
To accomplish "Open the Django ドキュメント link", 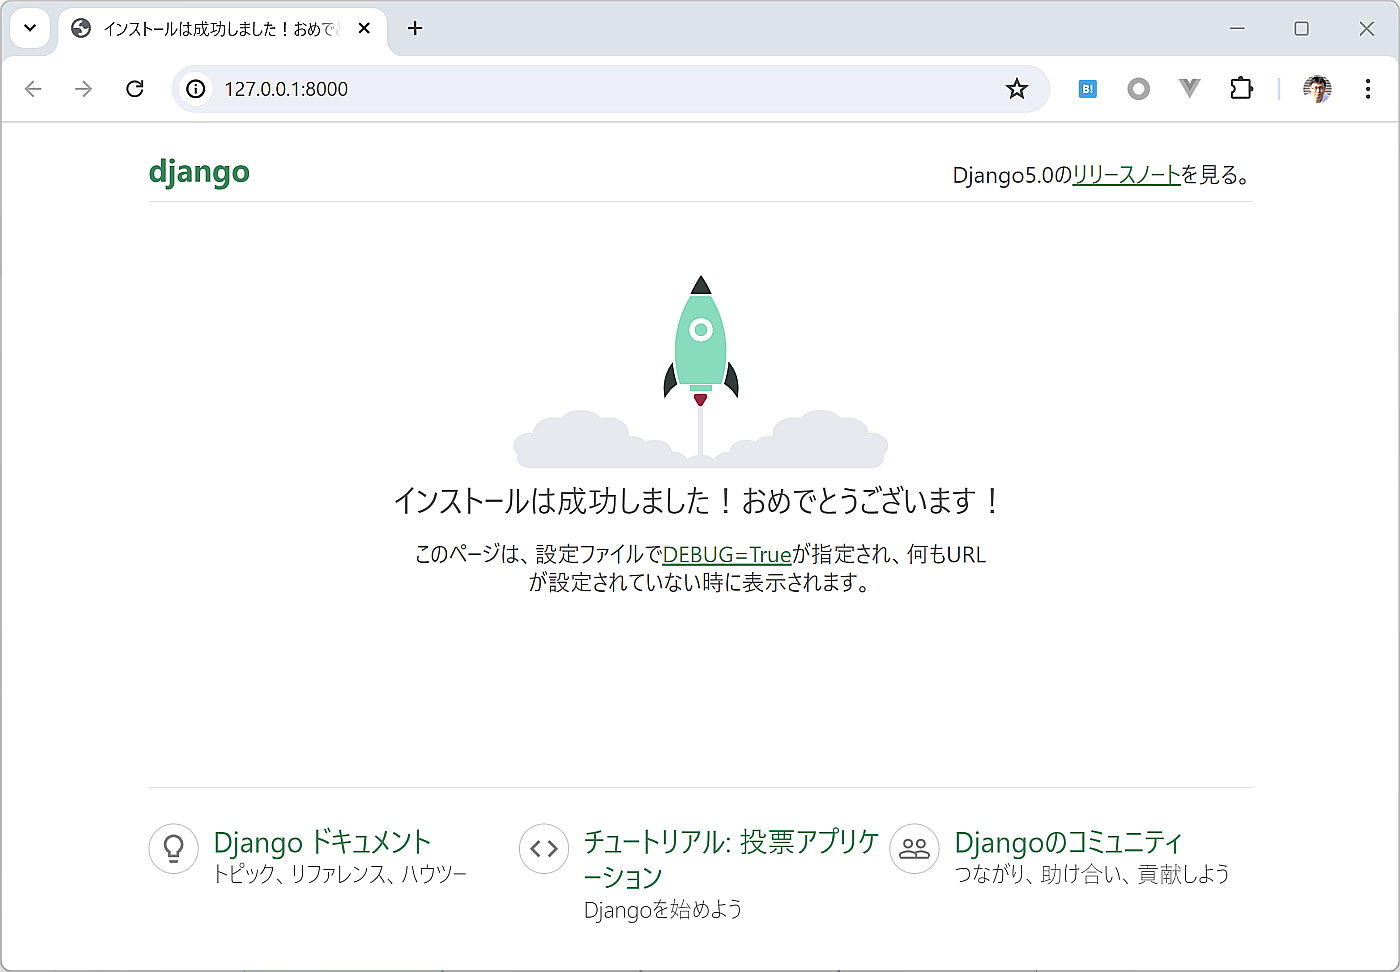I will pos(322,842).
